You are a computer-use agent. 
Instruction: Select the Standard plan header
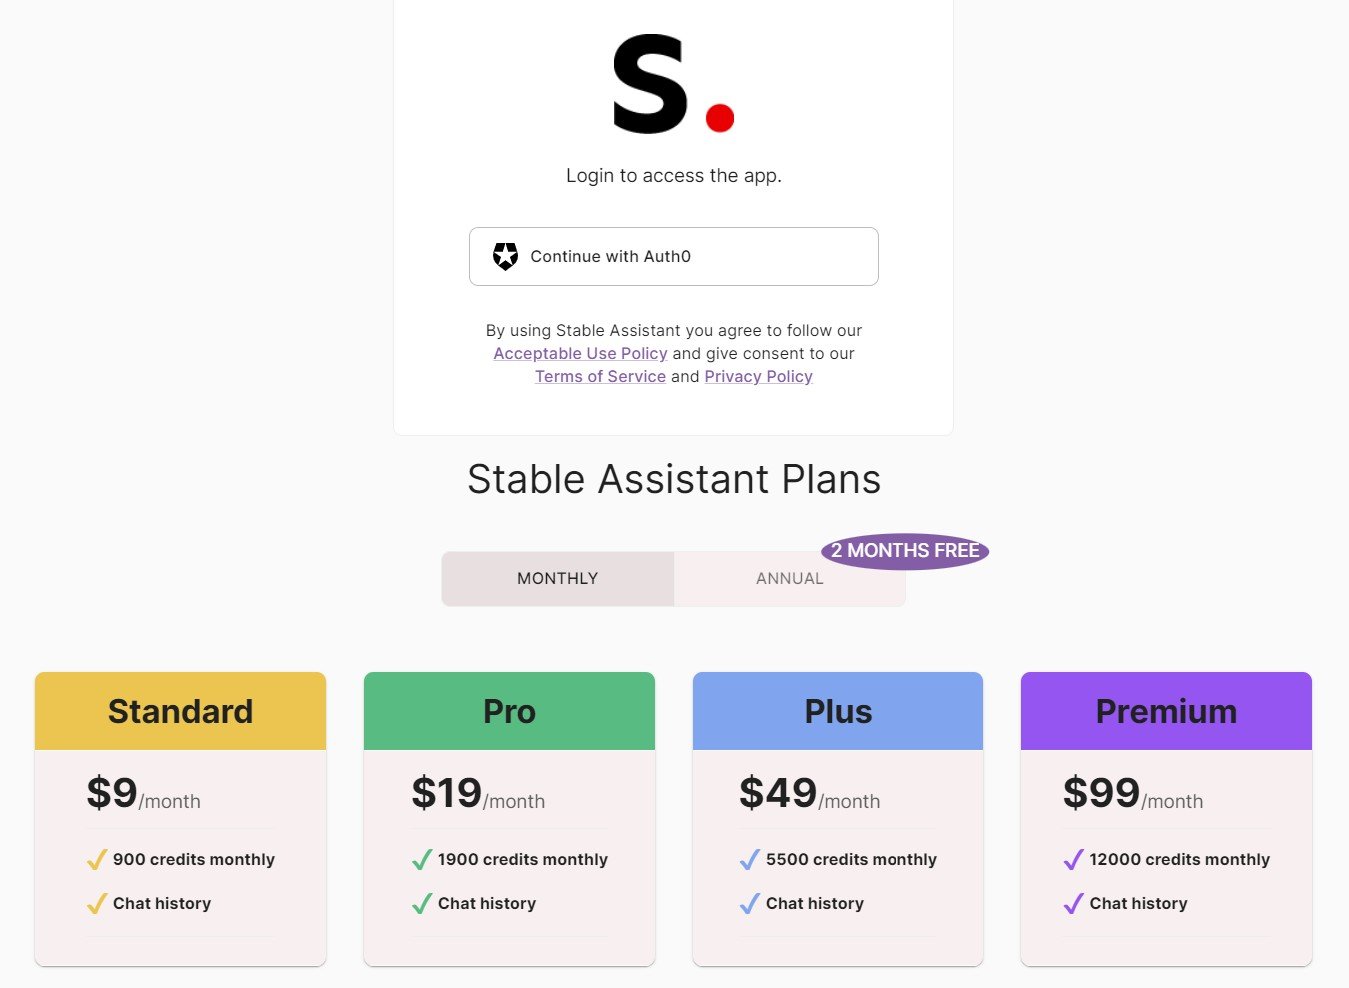pos(180,711)
